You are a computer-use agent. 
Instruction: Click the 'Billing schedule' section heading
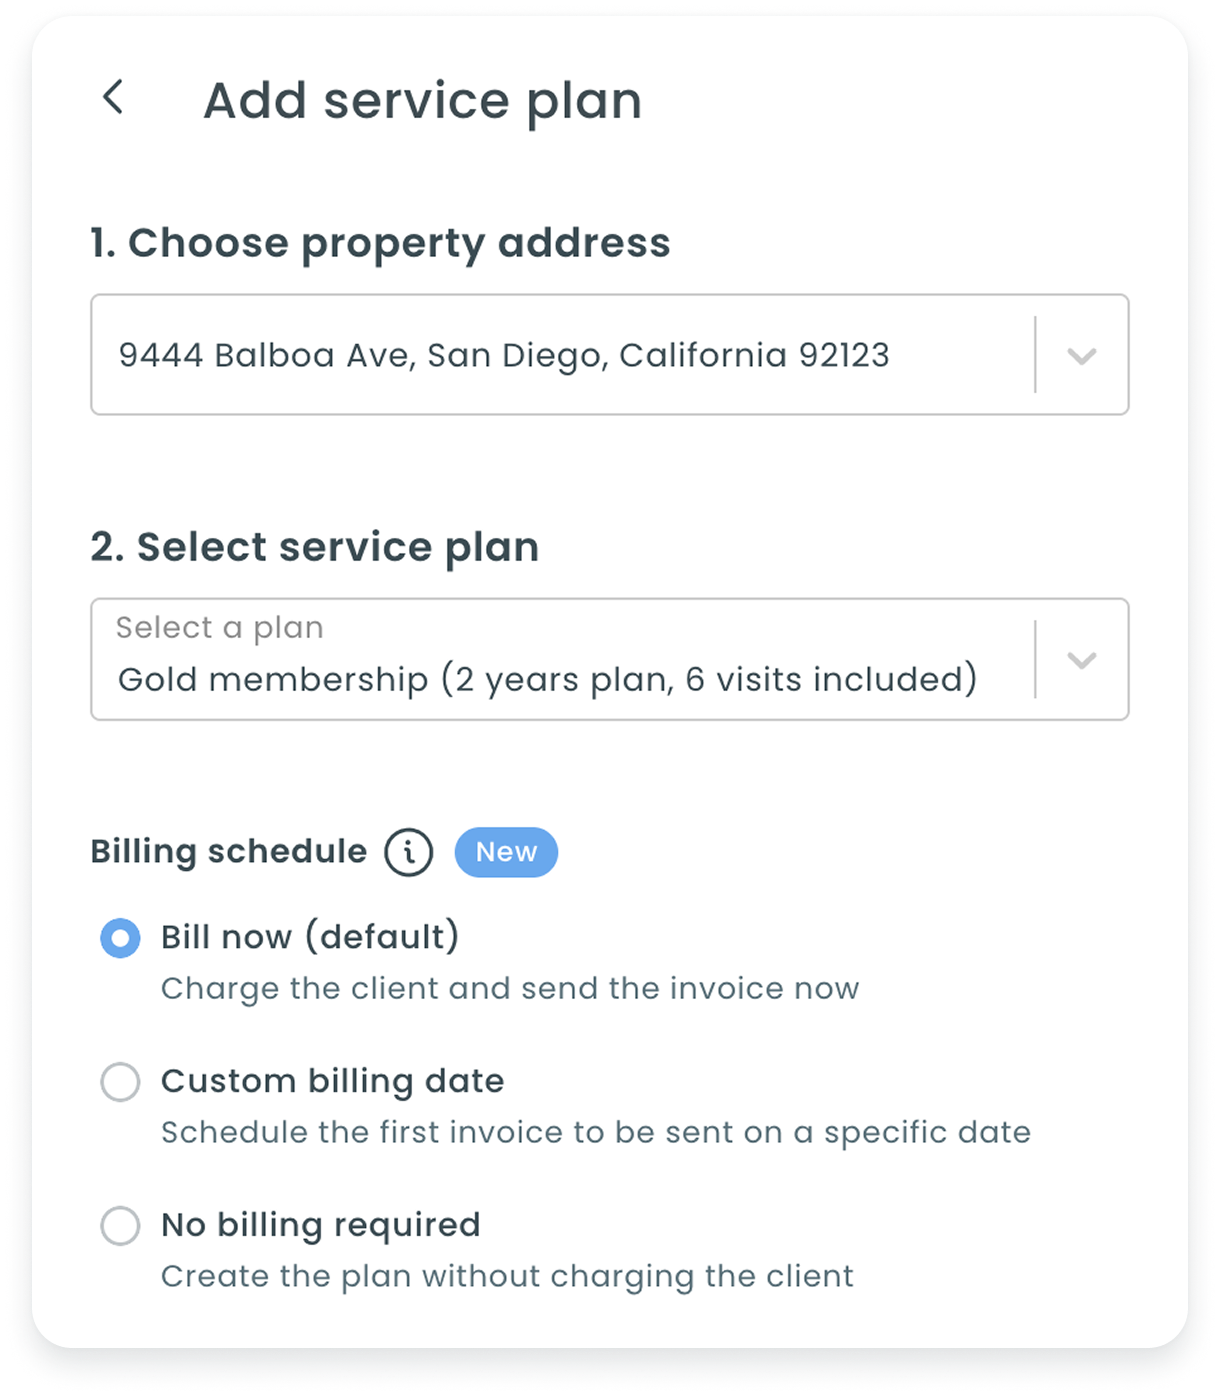tap(229, 852)
